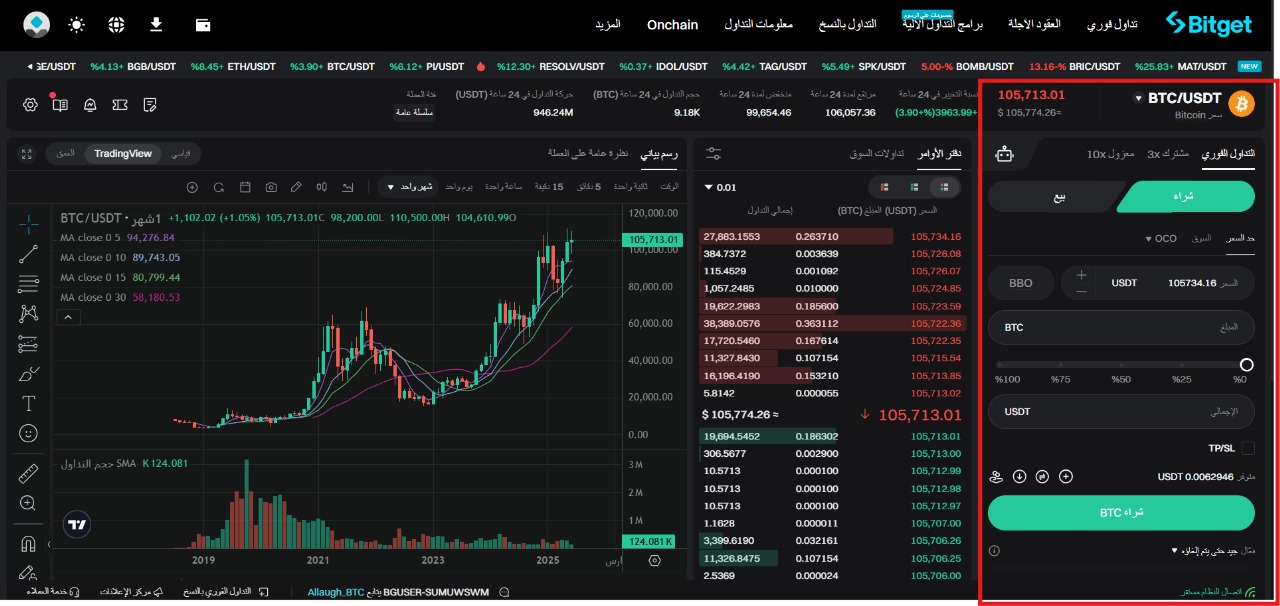Toggle the light/dark theme sun icon

[x=77, y=24]
